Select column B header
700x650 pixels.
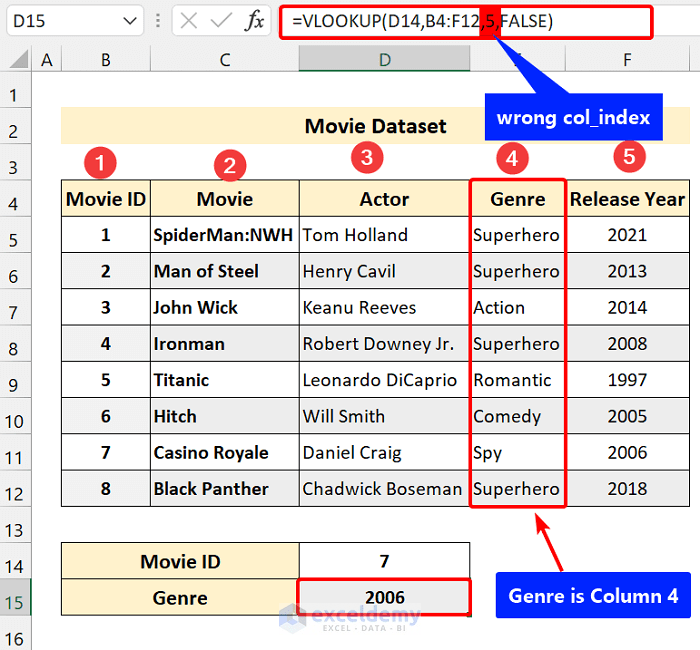(106, 60)
